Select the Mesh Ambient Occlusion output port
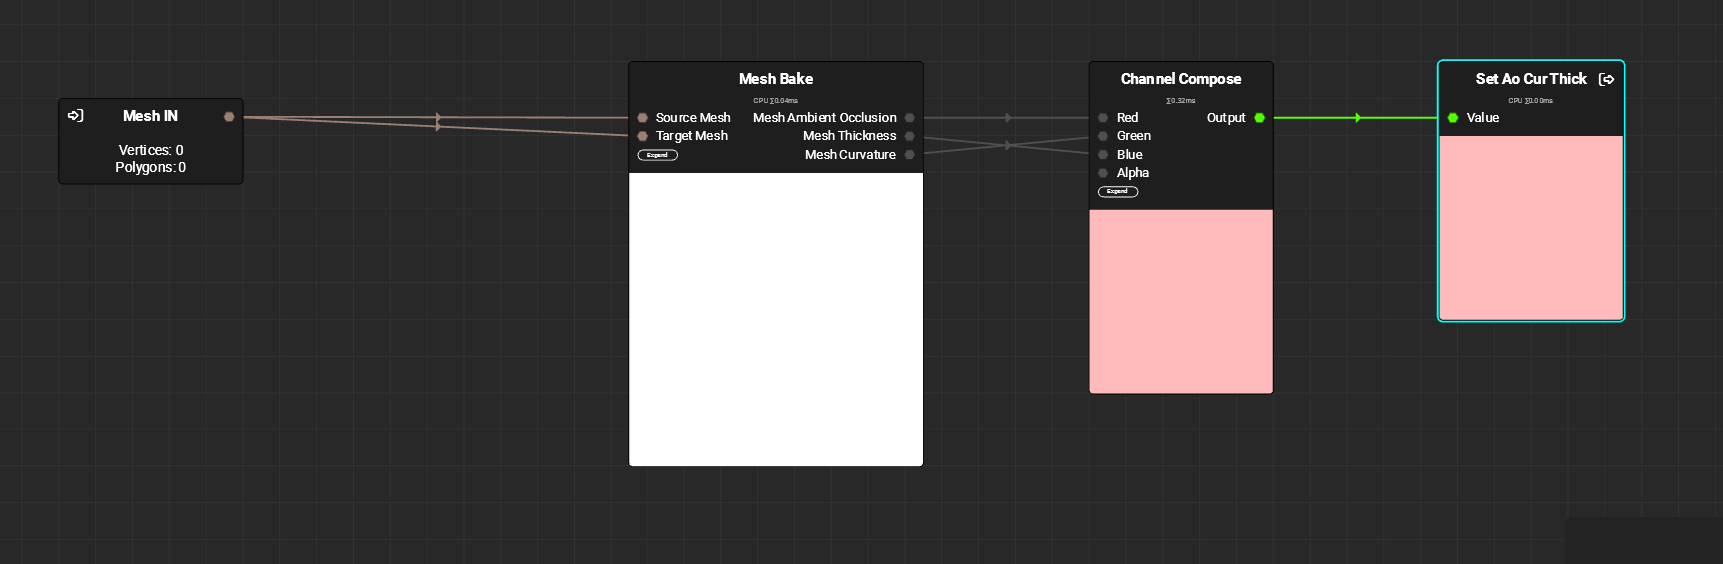This screenshot has width=1723, height=564. click(x=909, y=118)
